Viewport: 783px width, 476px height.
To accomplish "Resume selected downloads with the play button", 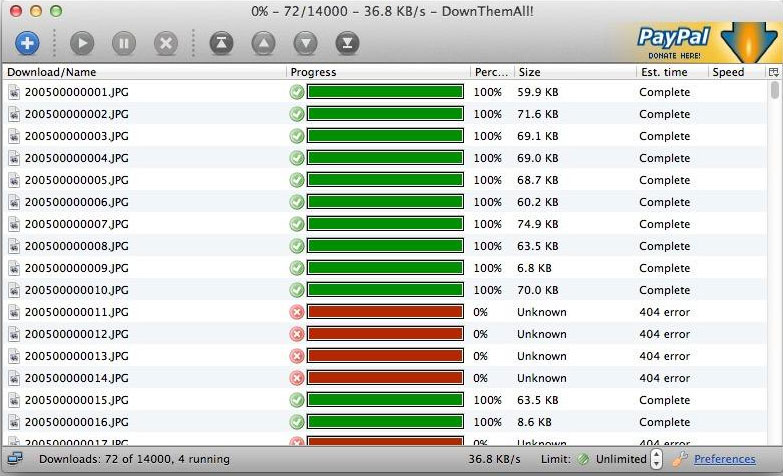I will click(82, 43).
